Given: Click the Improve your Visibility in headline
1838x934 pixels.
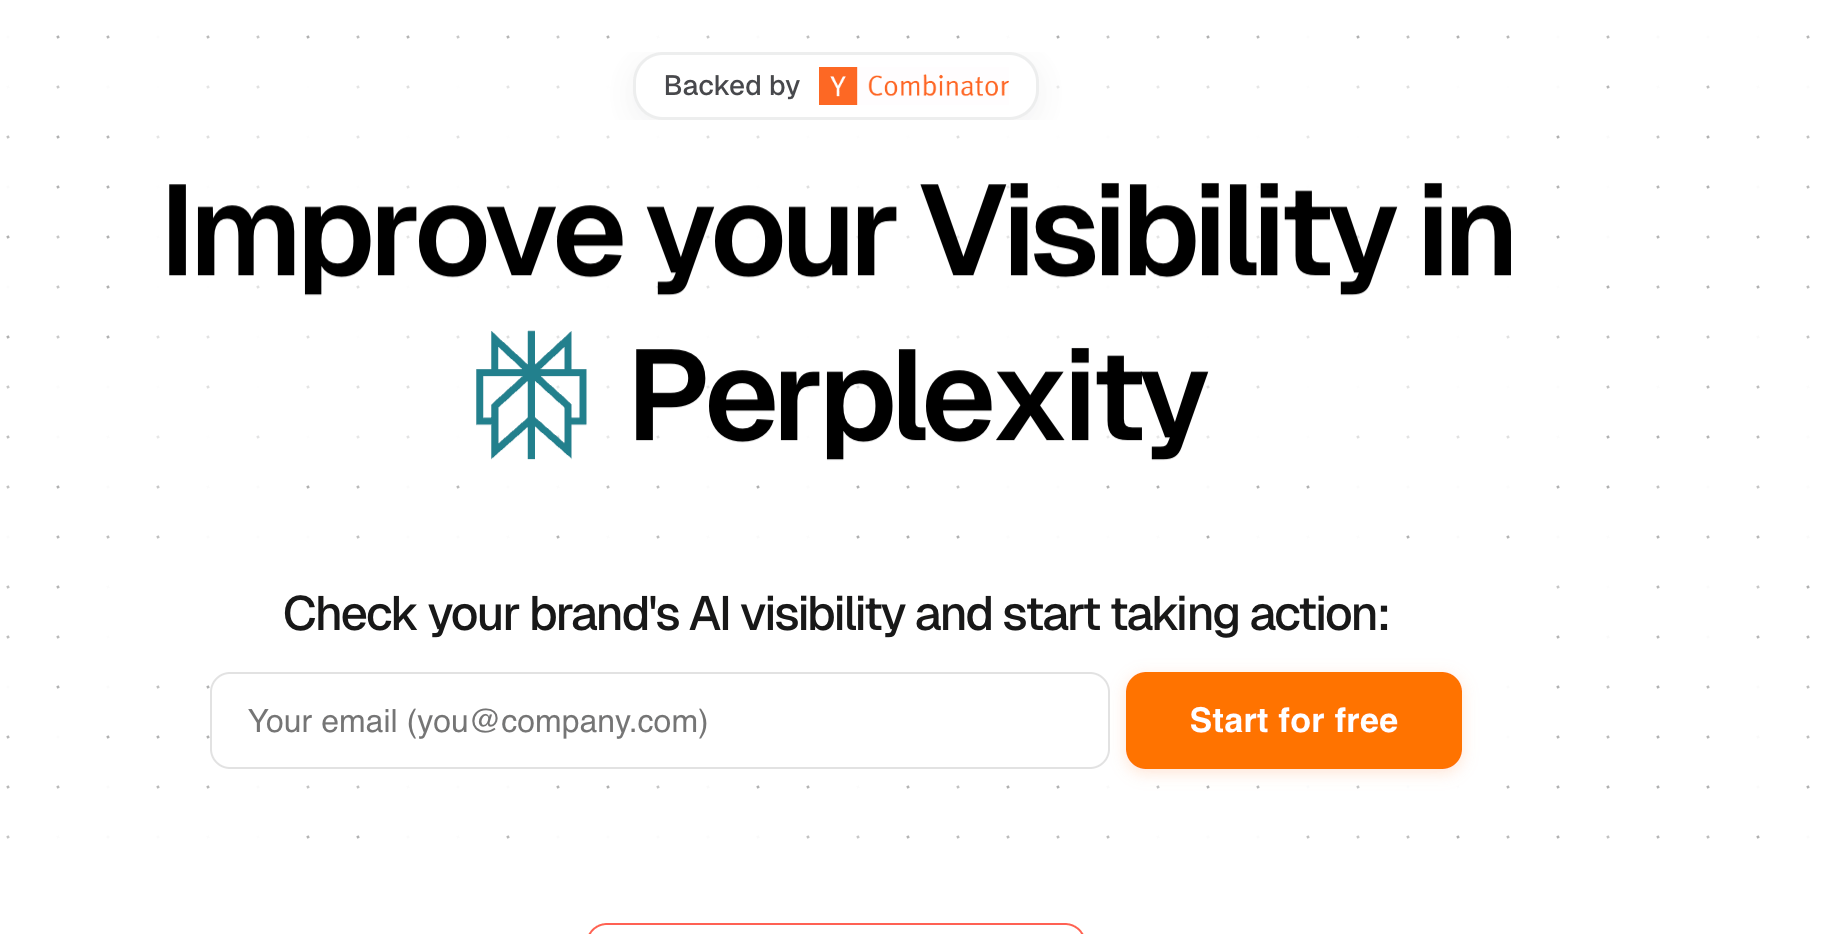Looking at the screenshot, I should pyautogui.click(x=839, y=235).
